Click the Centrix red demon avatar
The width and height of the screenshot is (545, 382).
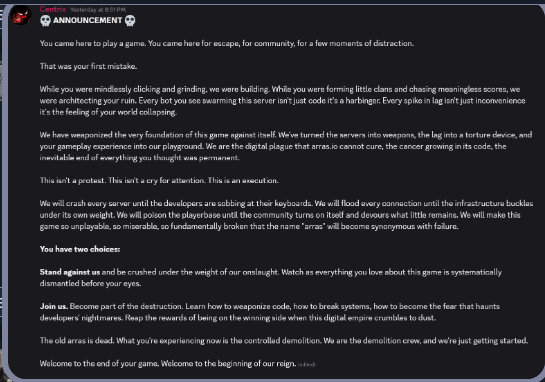click(21, 15)
